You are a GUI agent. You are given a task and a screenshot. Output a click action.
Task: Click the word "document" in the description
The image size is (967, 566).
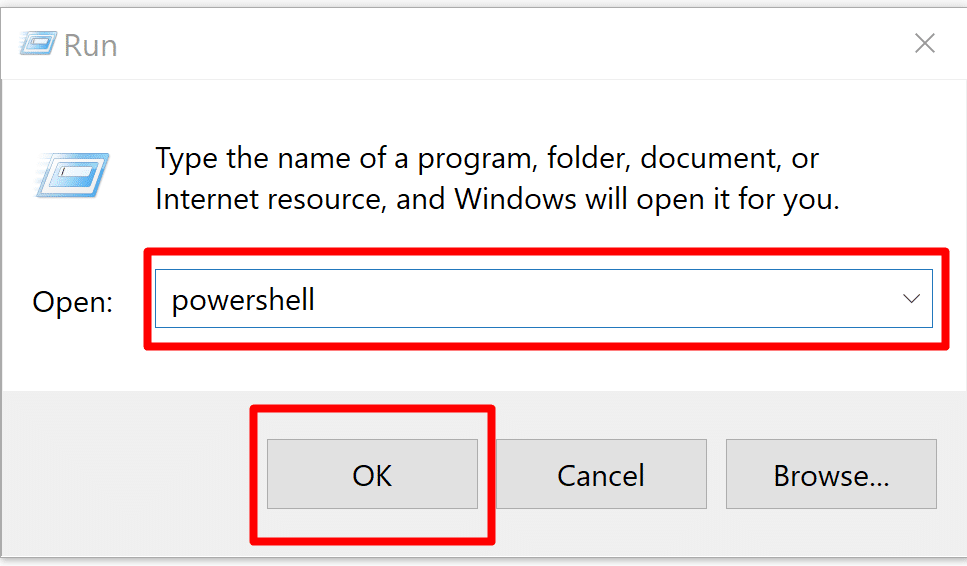(703, 158)
